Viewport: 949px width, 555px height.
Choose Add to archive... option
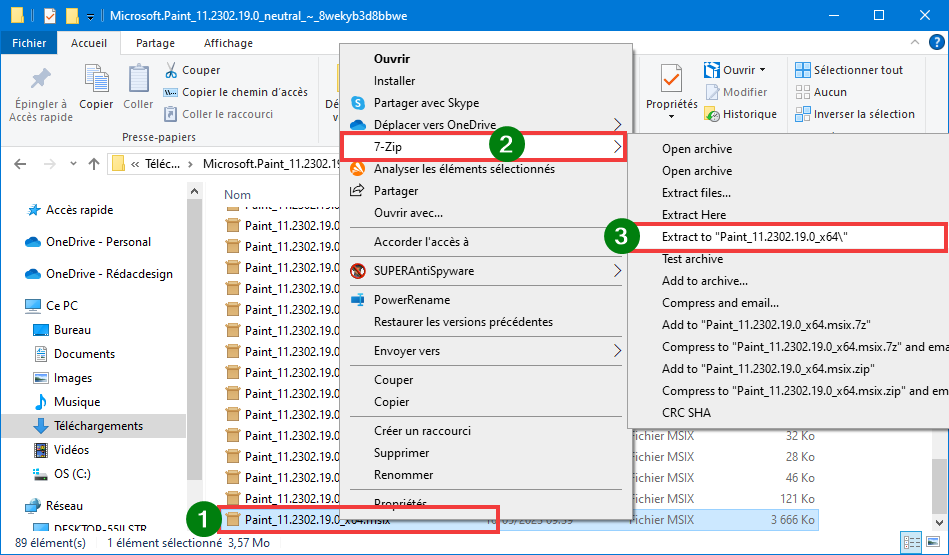789,281
